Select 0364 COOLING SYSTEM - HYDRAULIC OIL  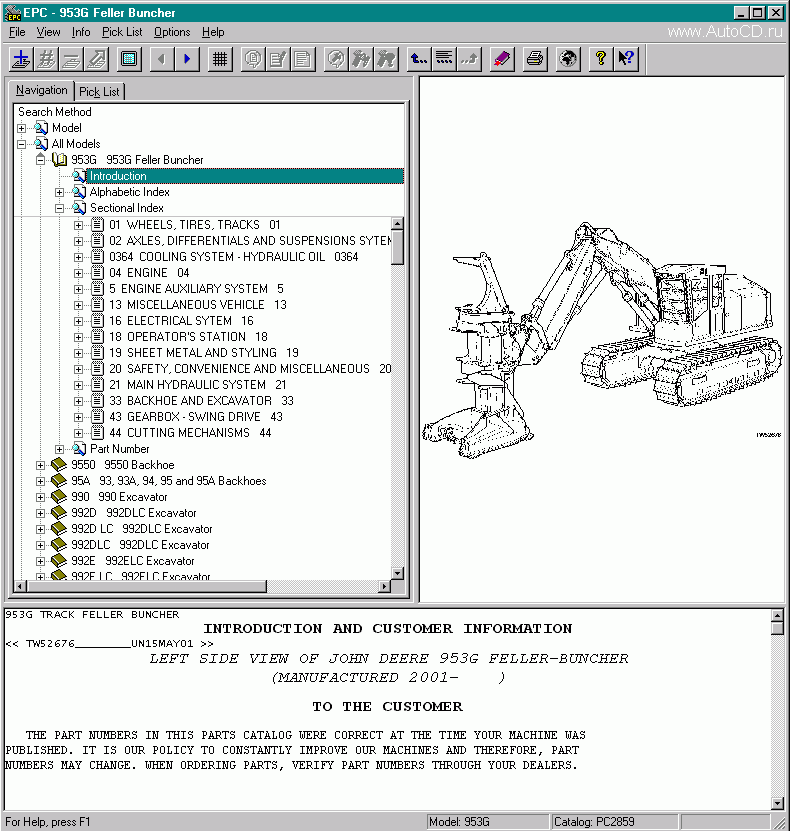(234, 257)
